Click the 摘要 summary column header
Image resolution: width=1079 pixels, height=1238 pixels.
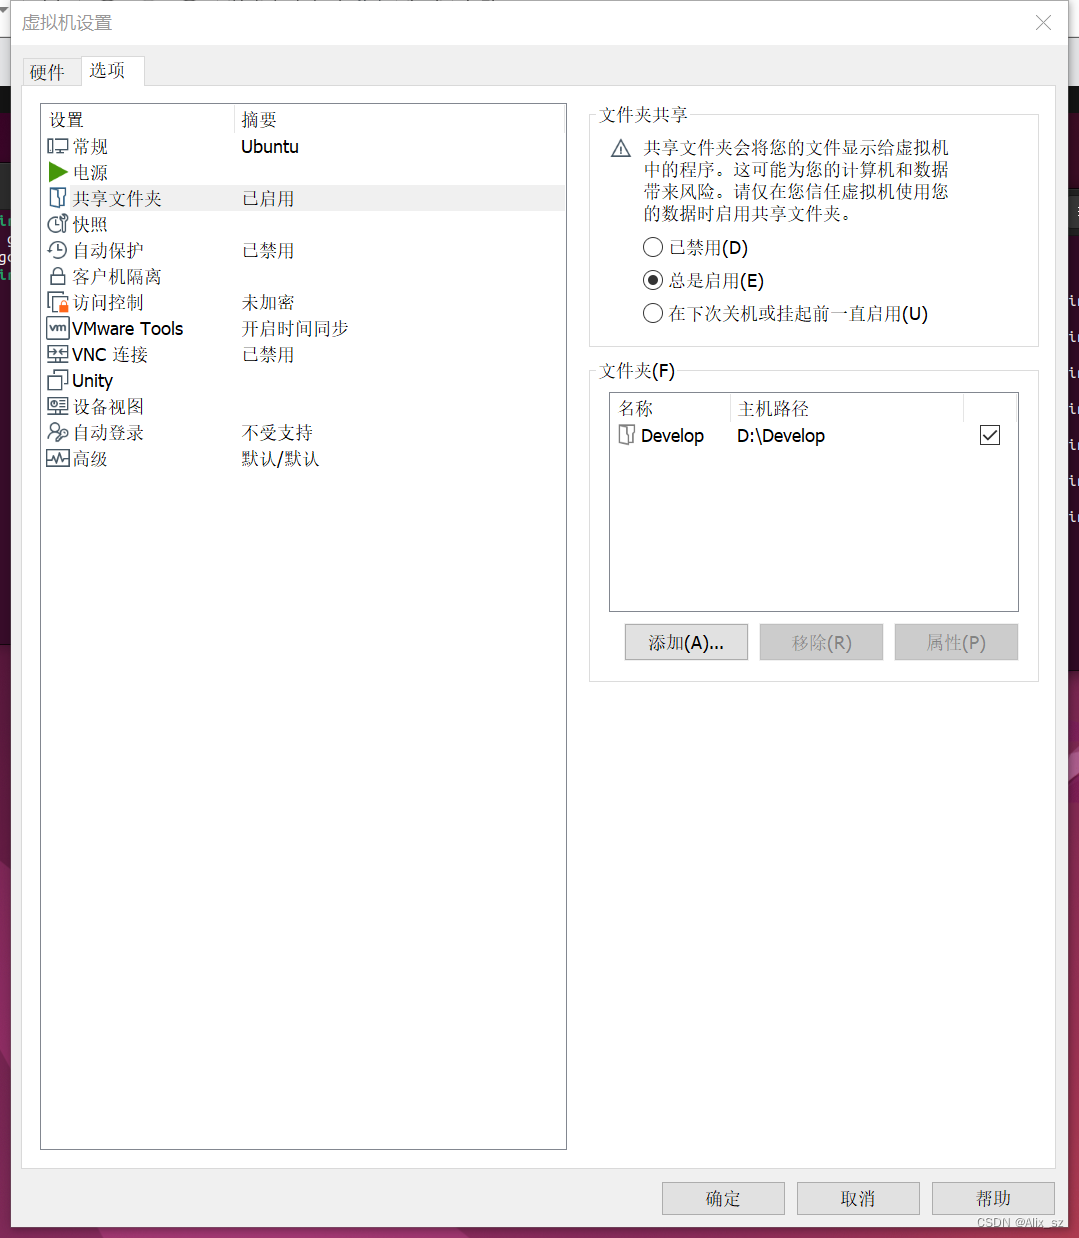[x=400, y=120]
